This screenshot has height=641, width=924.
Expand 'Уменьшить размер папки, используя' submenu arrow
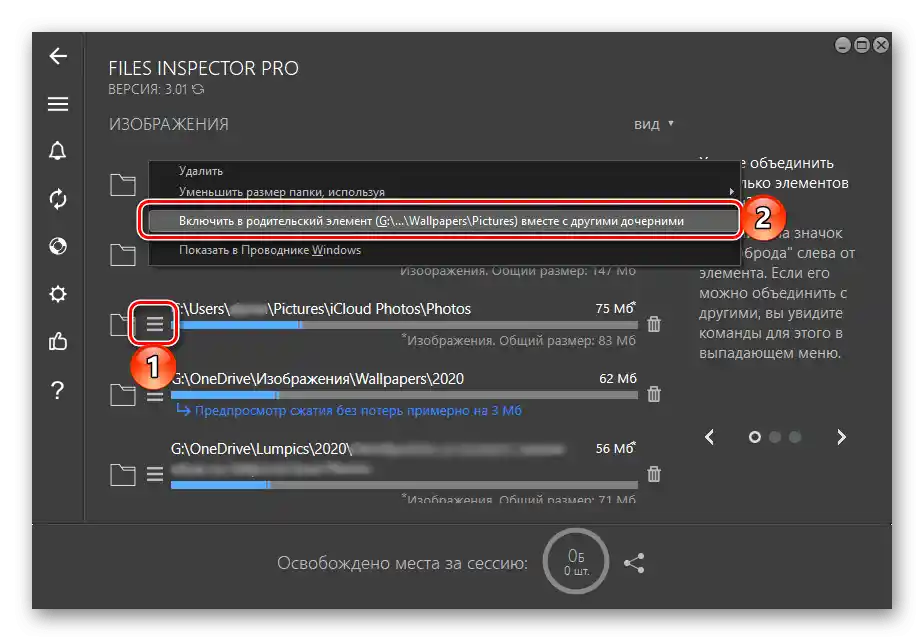click(731, 191)
